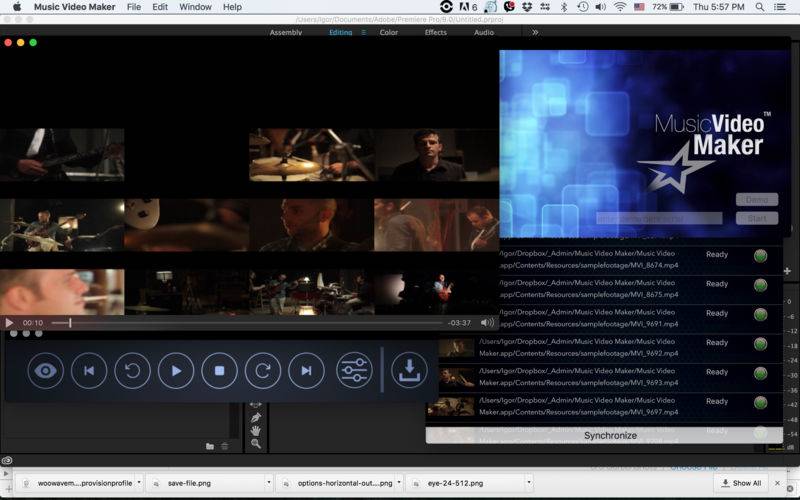
Task: Toggle green status light for MVI_8674.mp4
Action: (x=760, y=256)
